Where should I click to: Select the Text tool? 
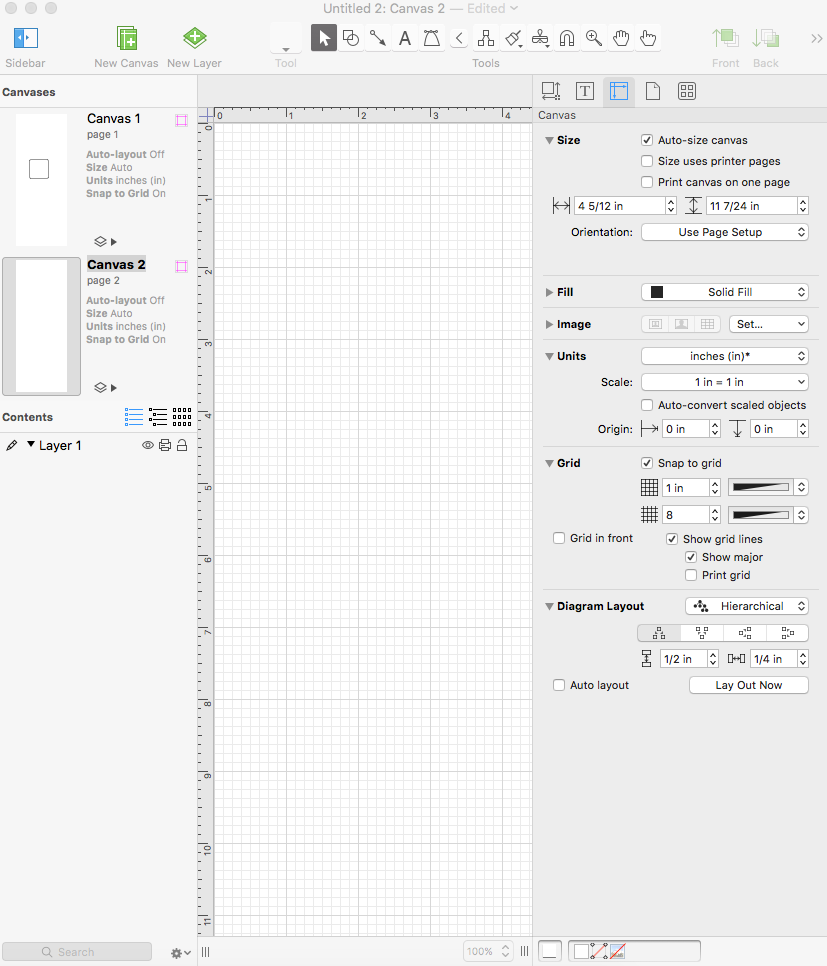coord(405,38)
